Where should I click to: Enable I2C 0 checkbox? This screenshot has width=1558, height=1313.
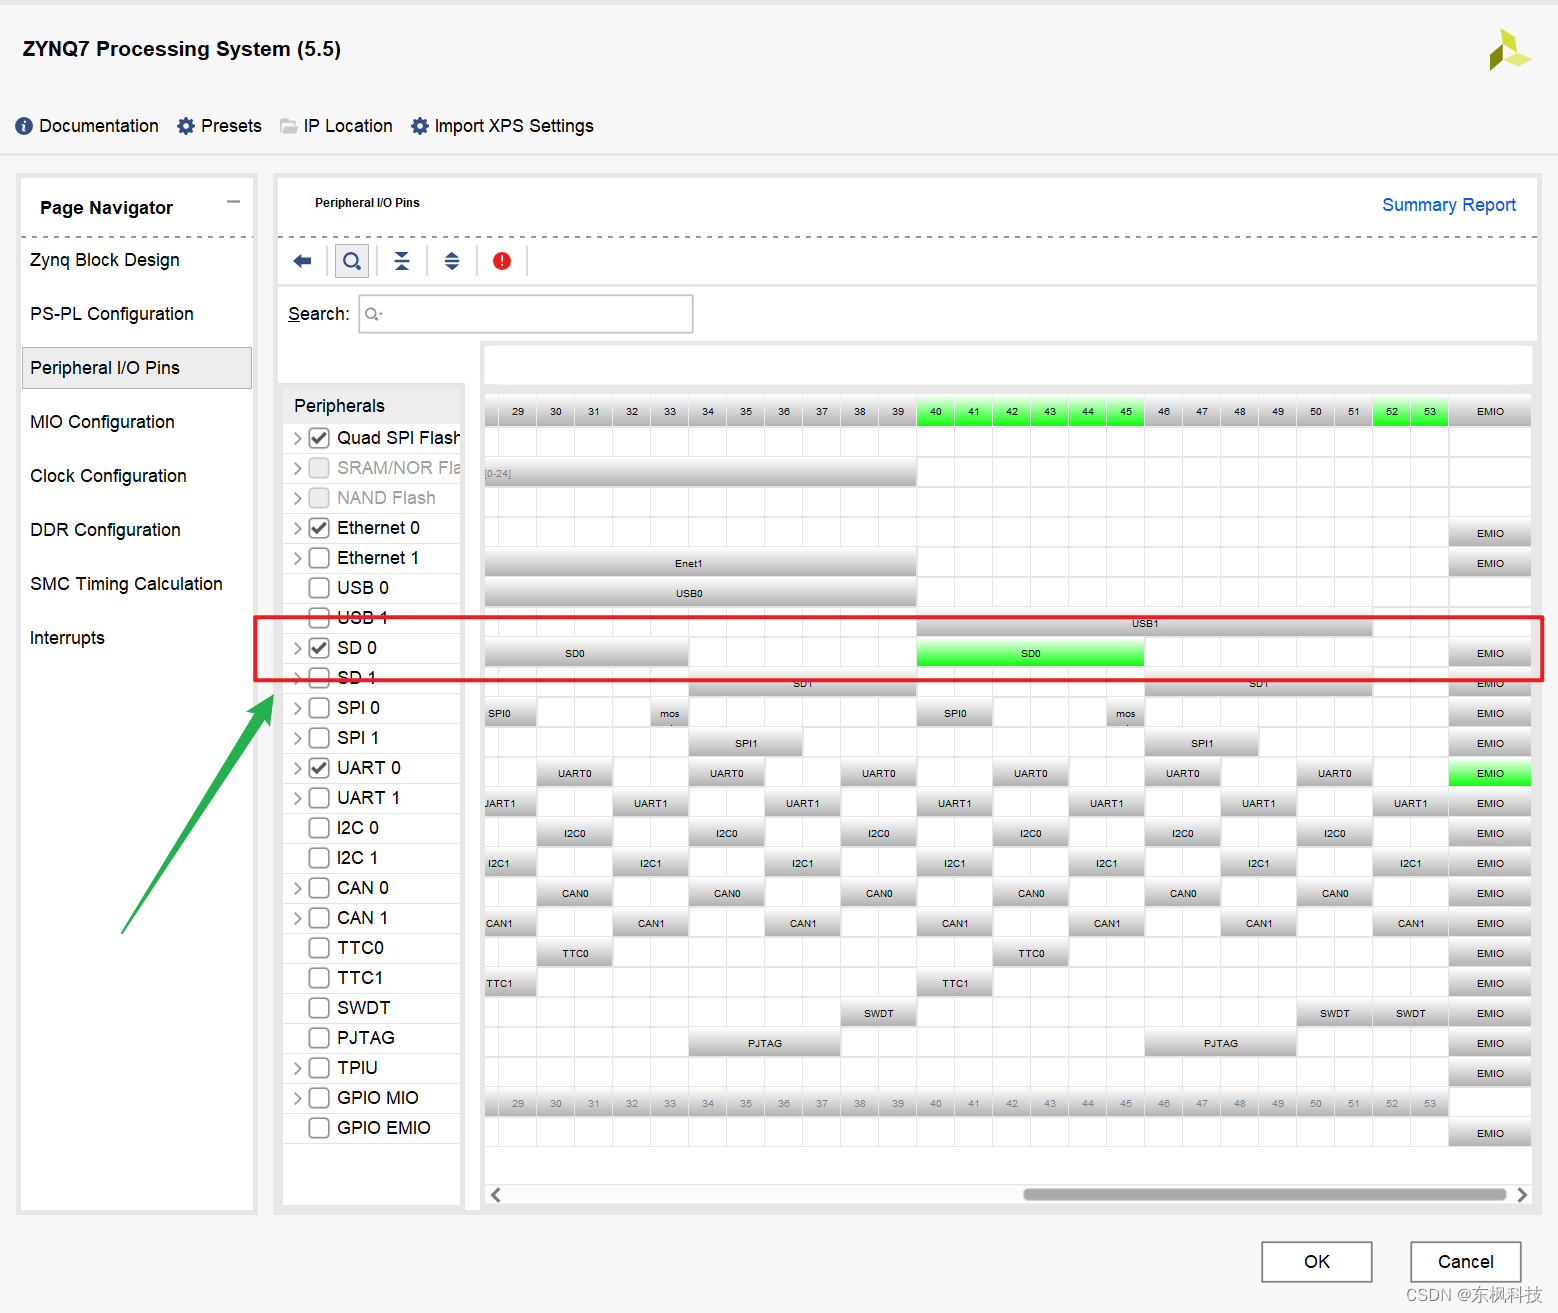(319, 828)
